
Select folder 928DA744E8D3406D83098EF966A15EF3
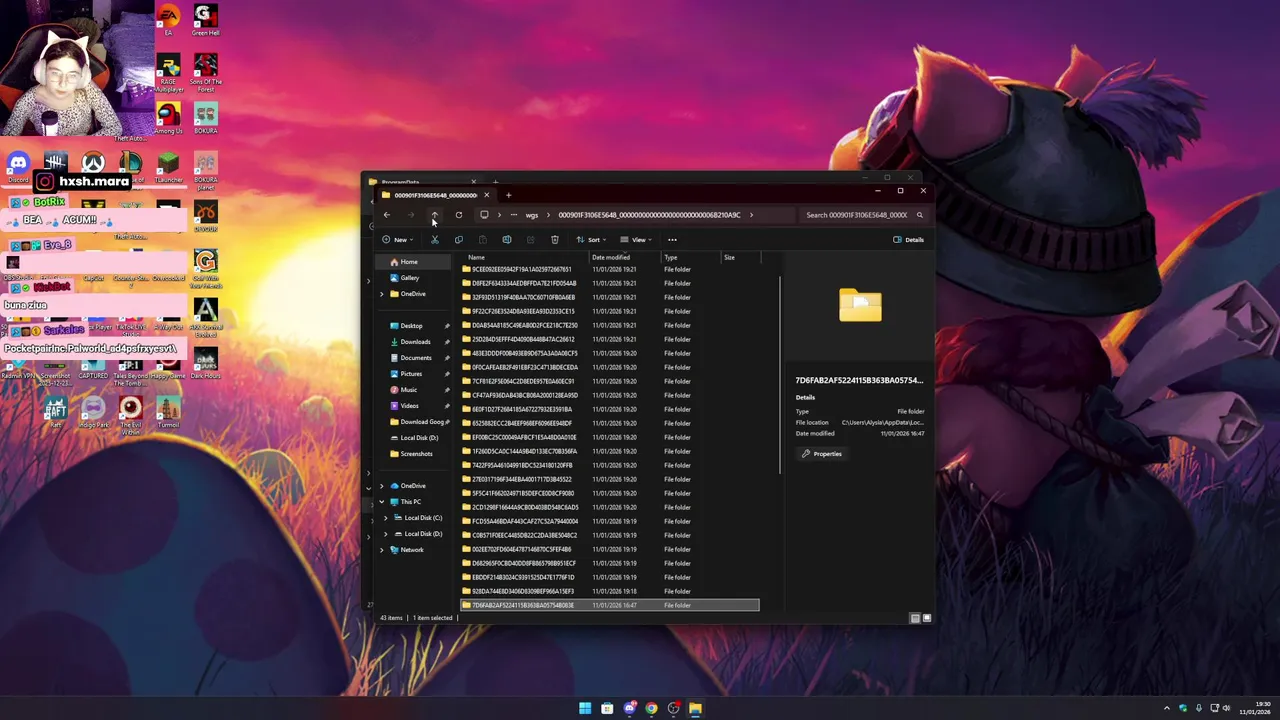610,591
